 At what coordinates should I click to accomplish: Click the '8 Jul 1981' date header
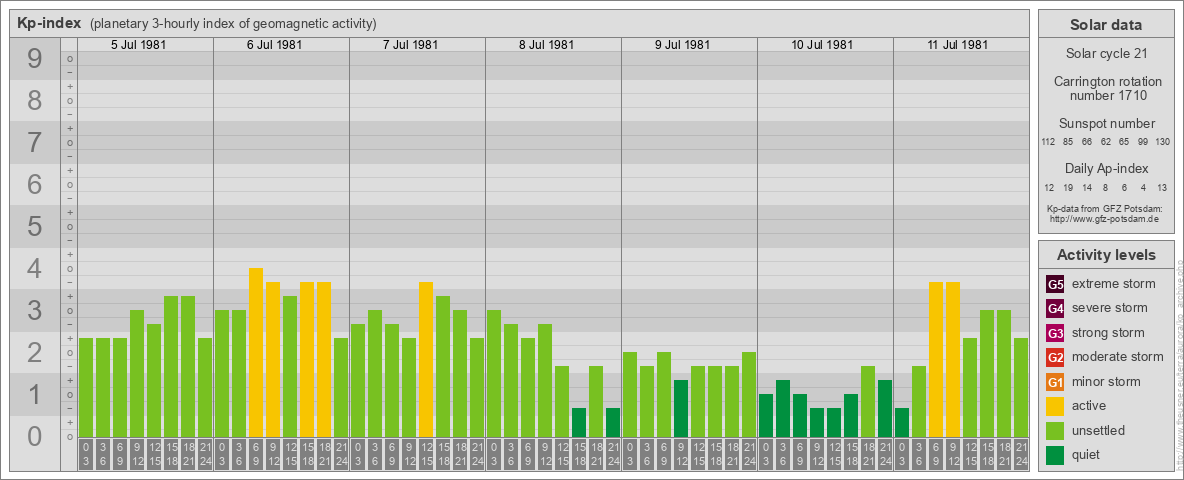click(x=546, y=45)
